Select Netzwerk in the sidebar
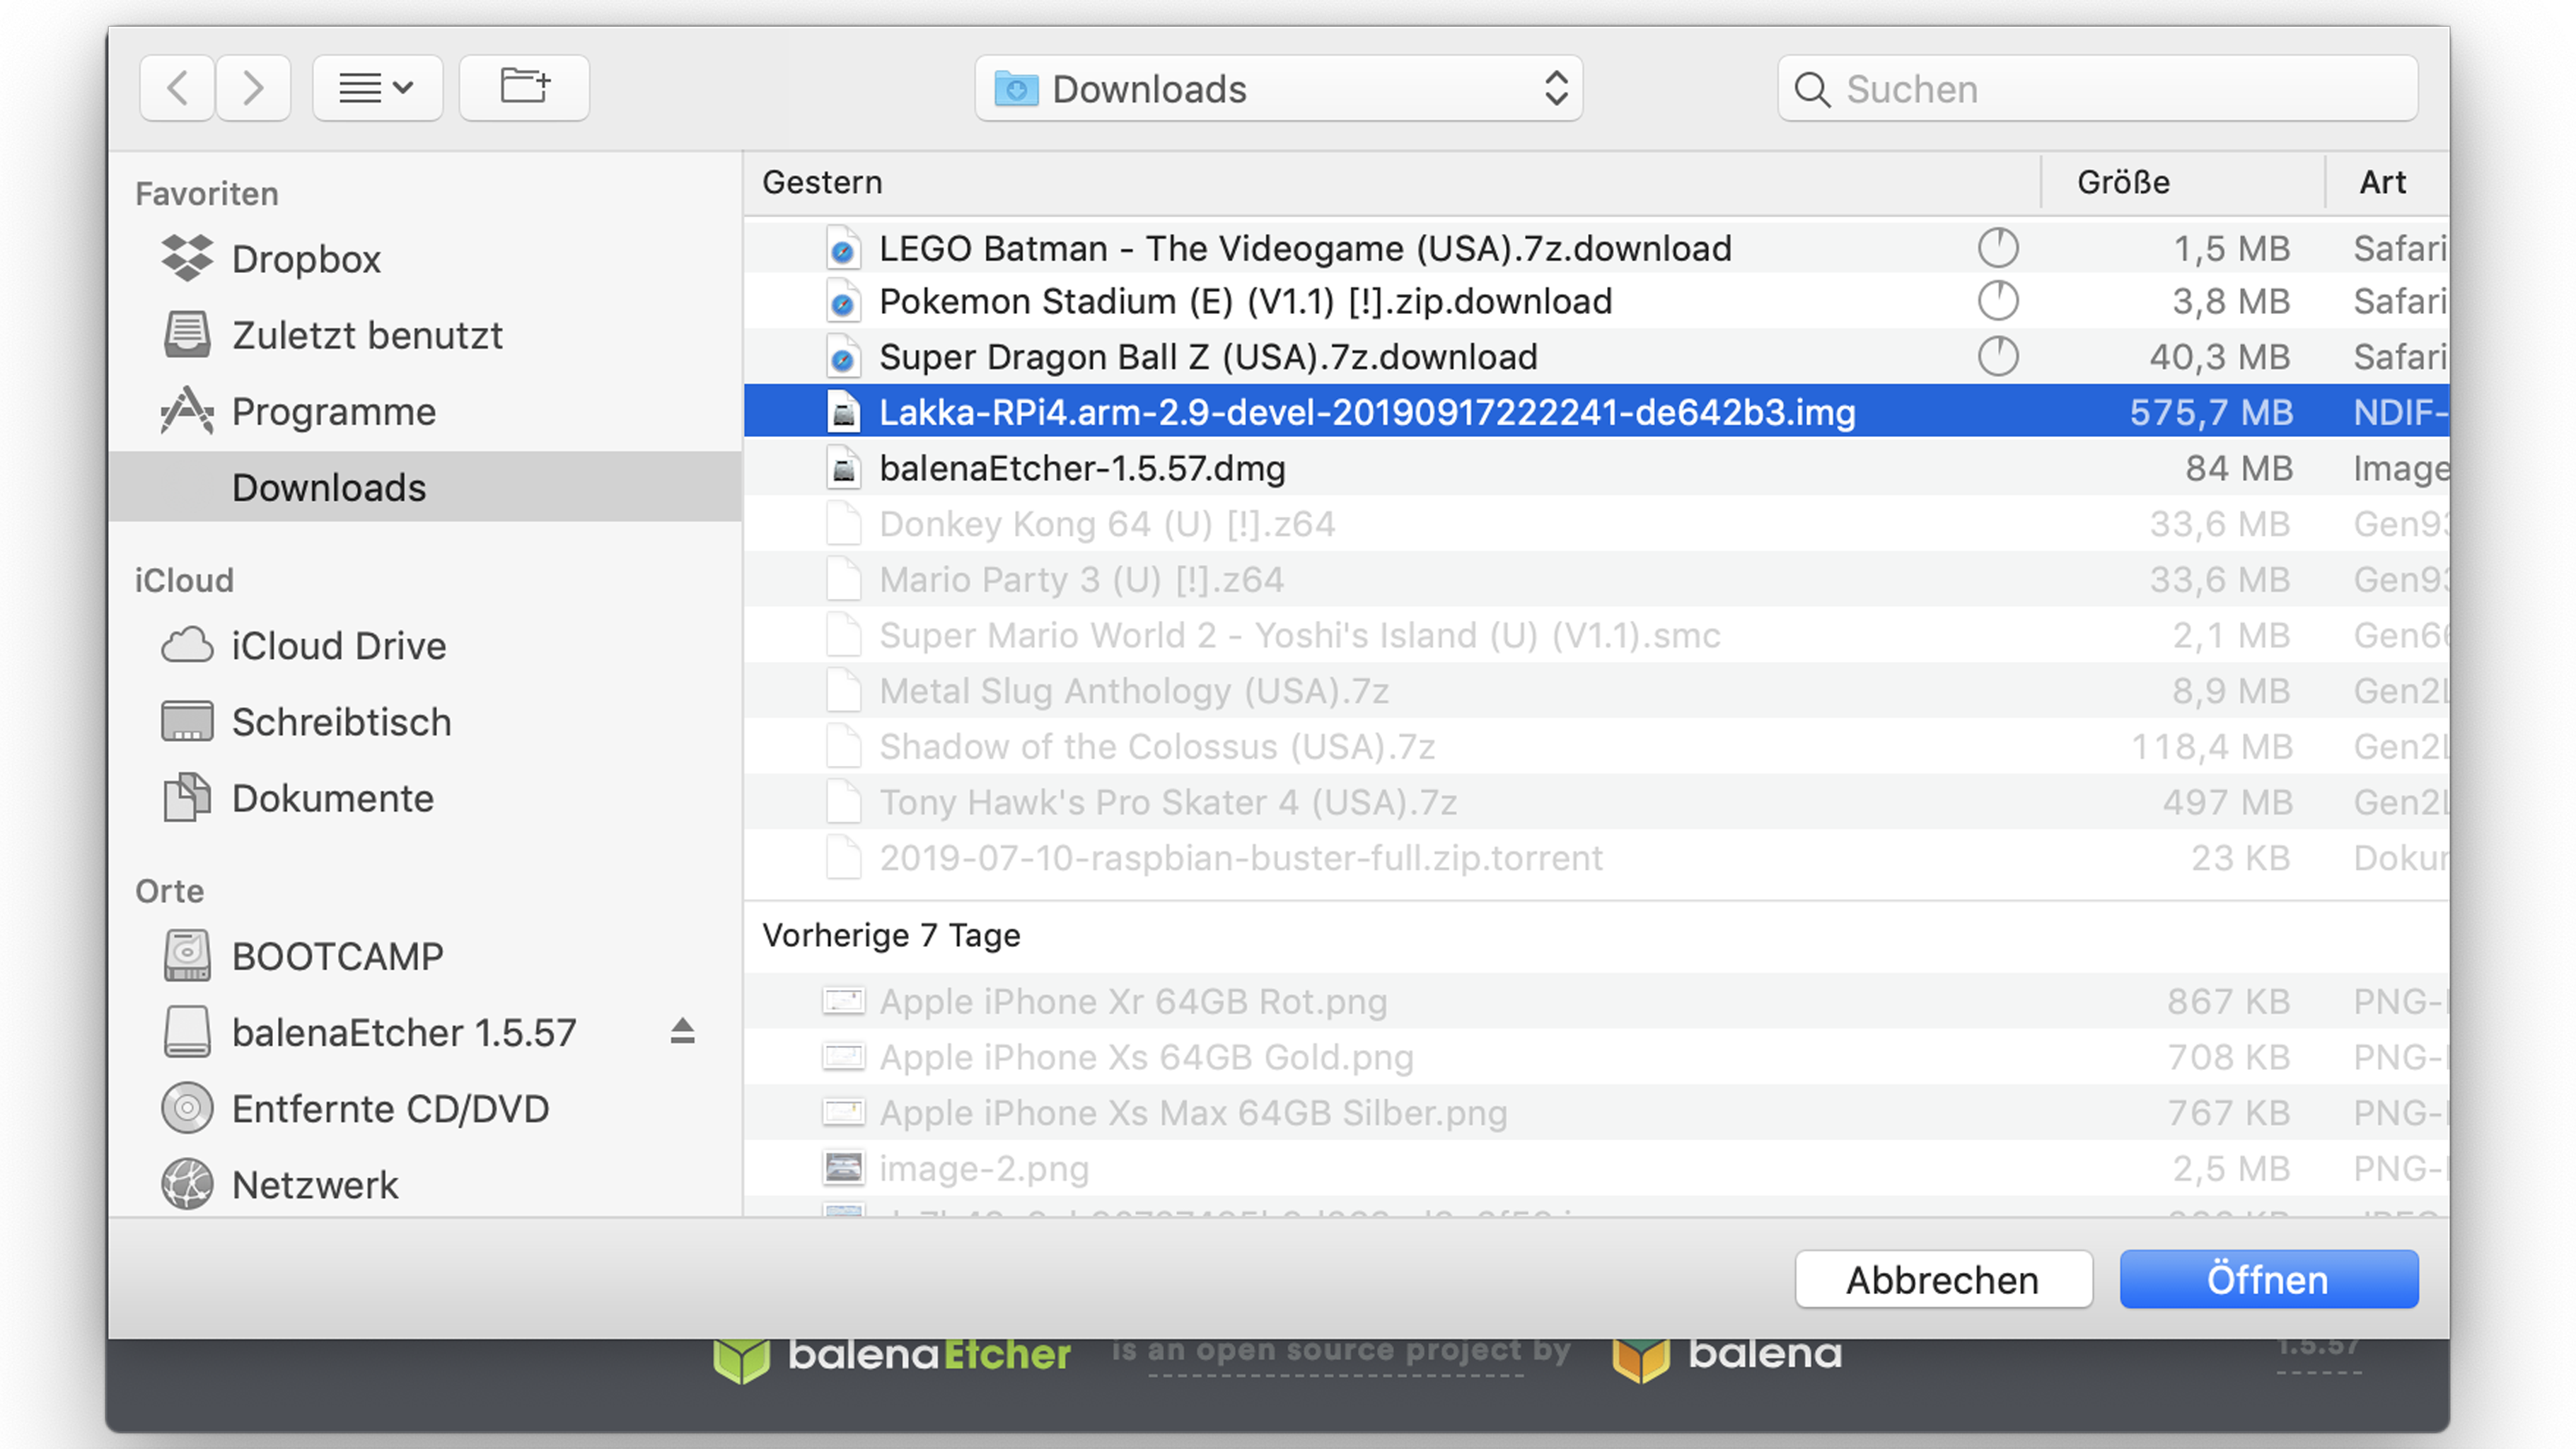Viewport: 2576px width, 1449px height. (314, 1185)
